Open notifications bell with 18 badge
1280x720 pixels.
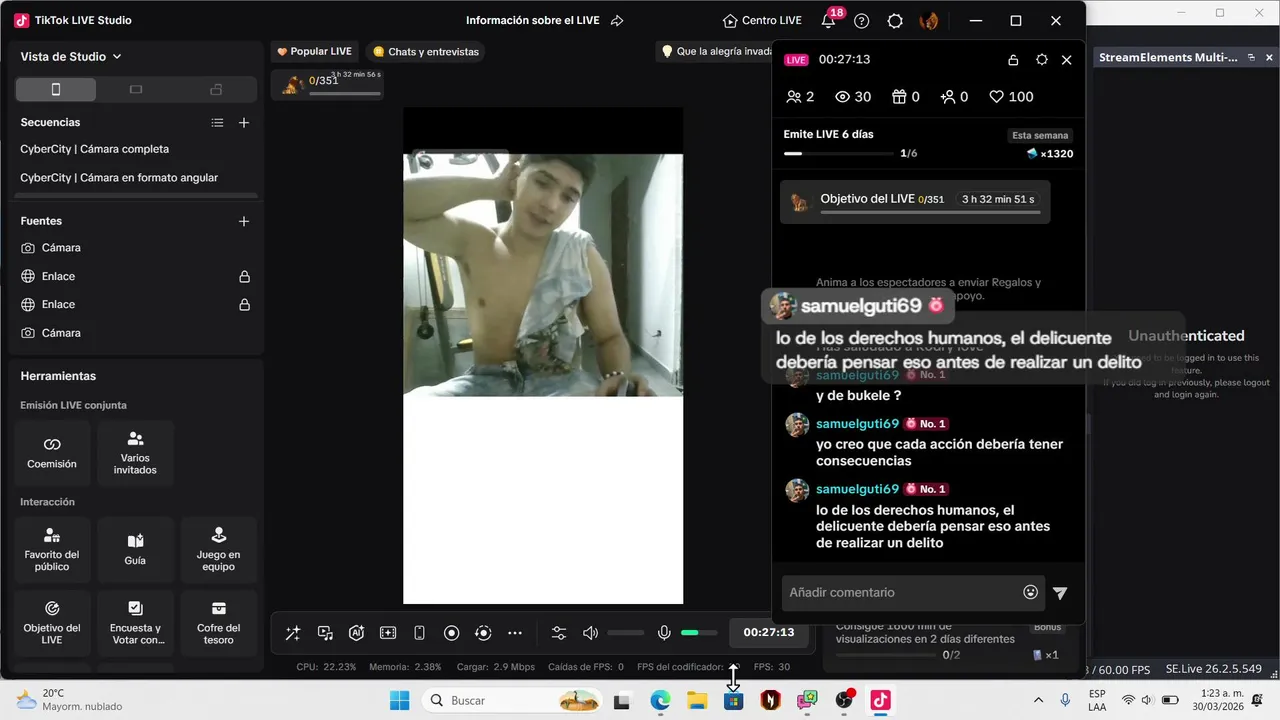(x=828, y=20)
